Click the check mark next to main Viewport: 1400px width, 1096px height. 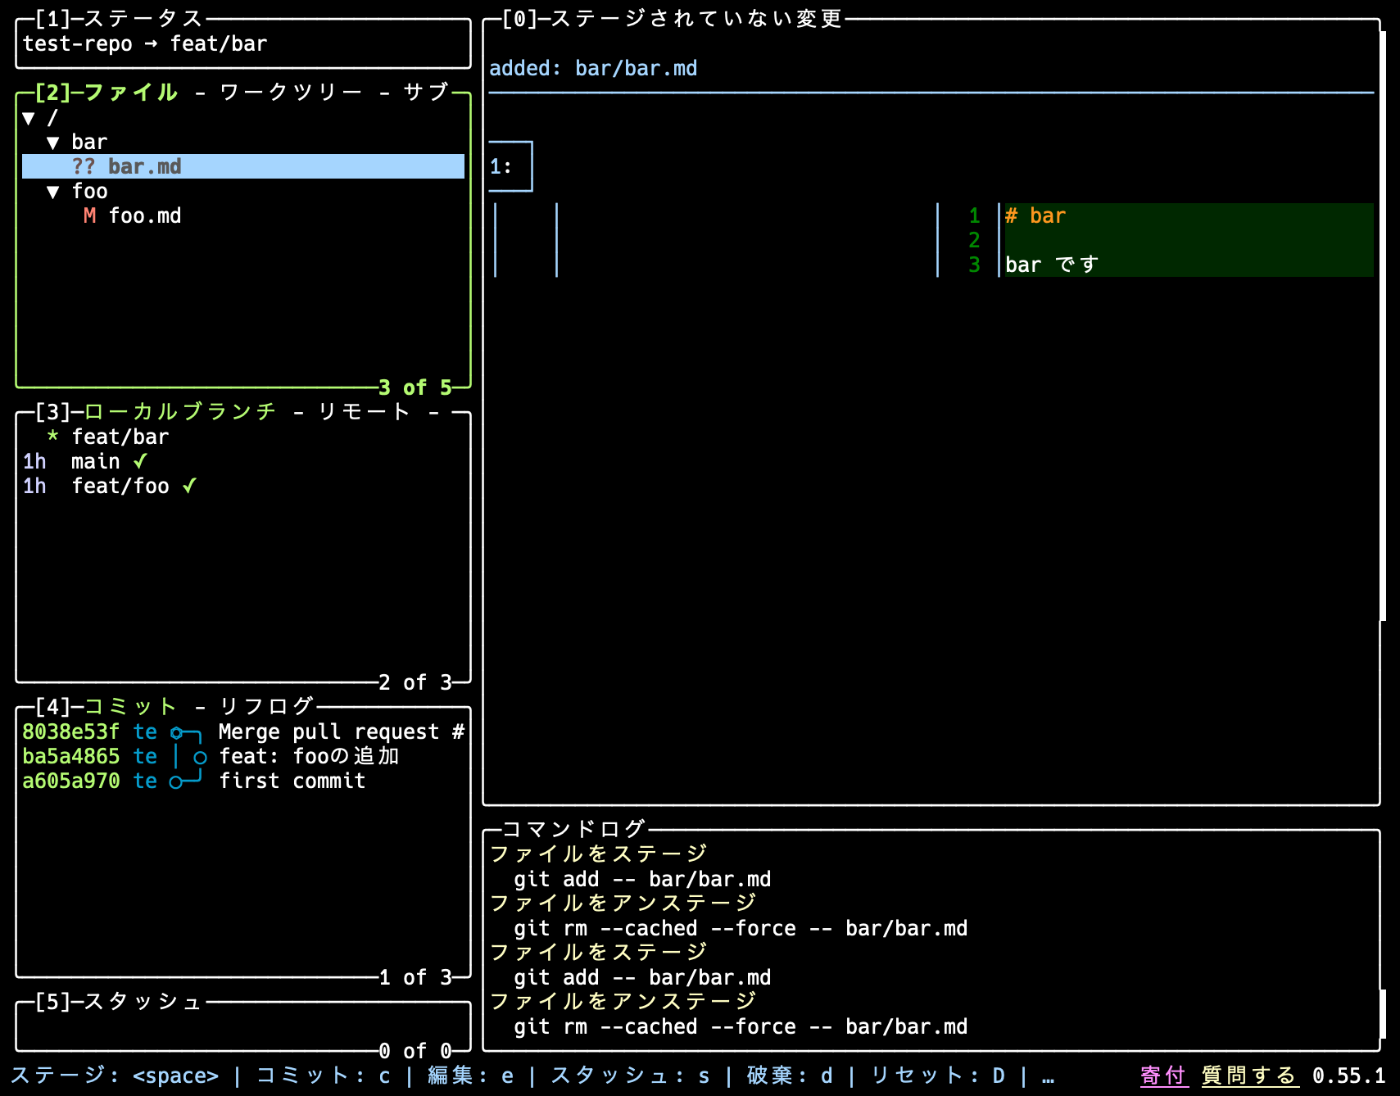[140, 461]
